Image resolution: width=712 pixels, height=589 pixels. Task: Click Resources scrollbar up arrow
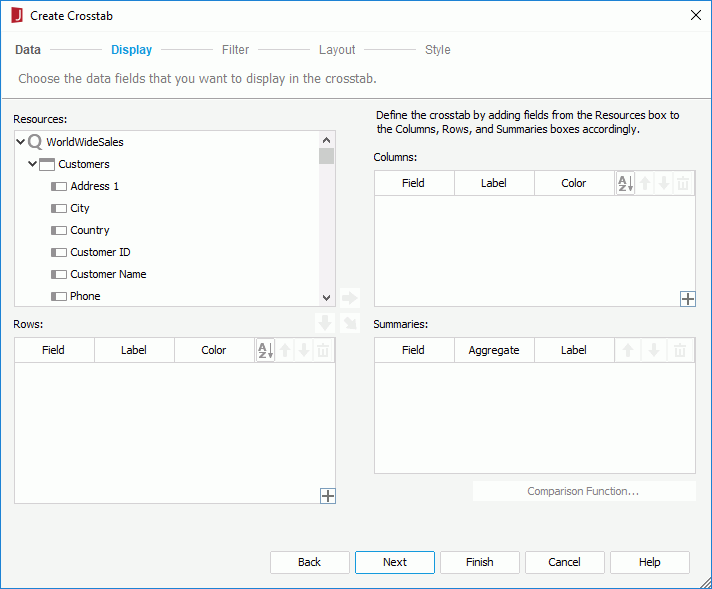point(326,140)
